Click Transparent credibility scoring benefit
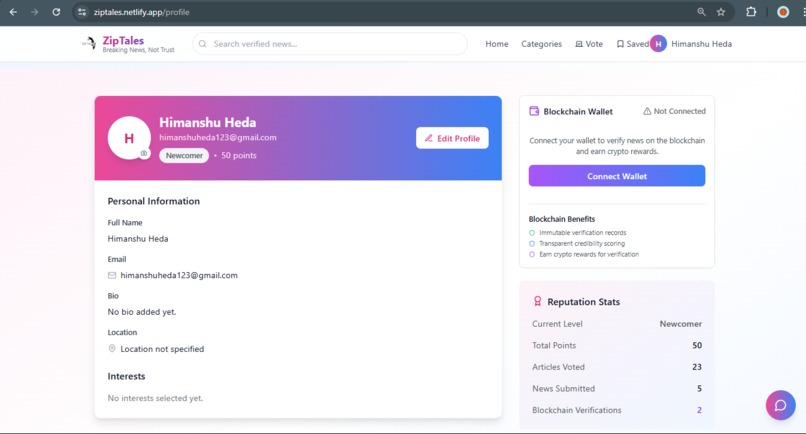This screenshot has width=806, height=434. coord(582,243)
